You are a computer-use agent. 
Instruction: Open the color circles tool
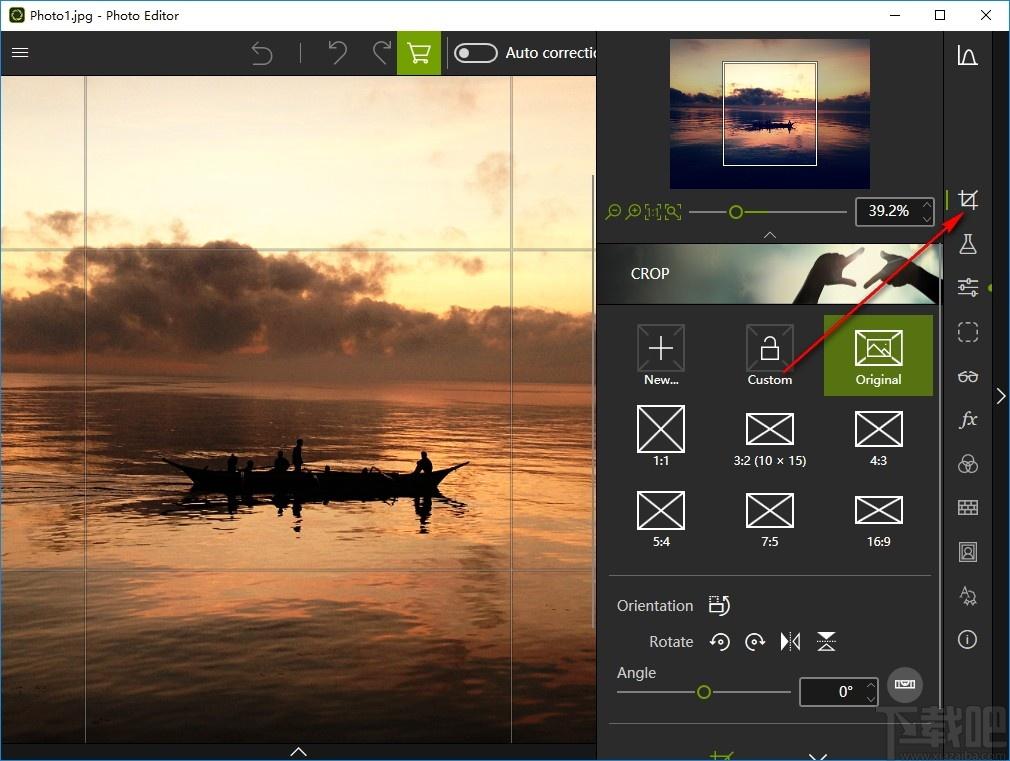967,463
